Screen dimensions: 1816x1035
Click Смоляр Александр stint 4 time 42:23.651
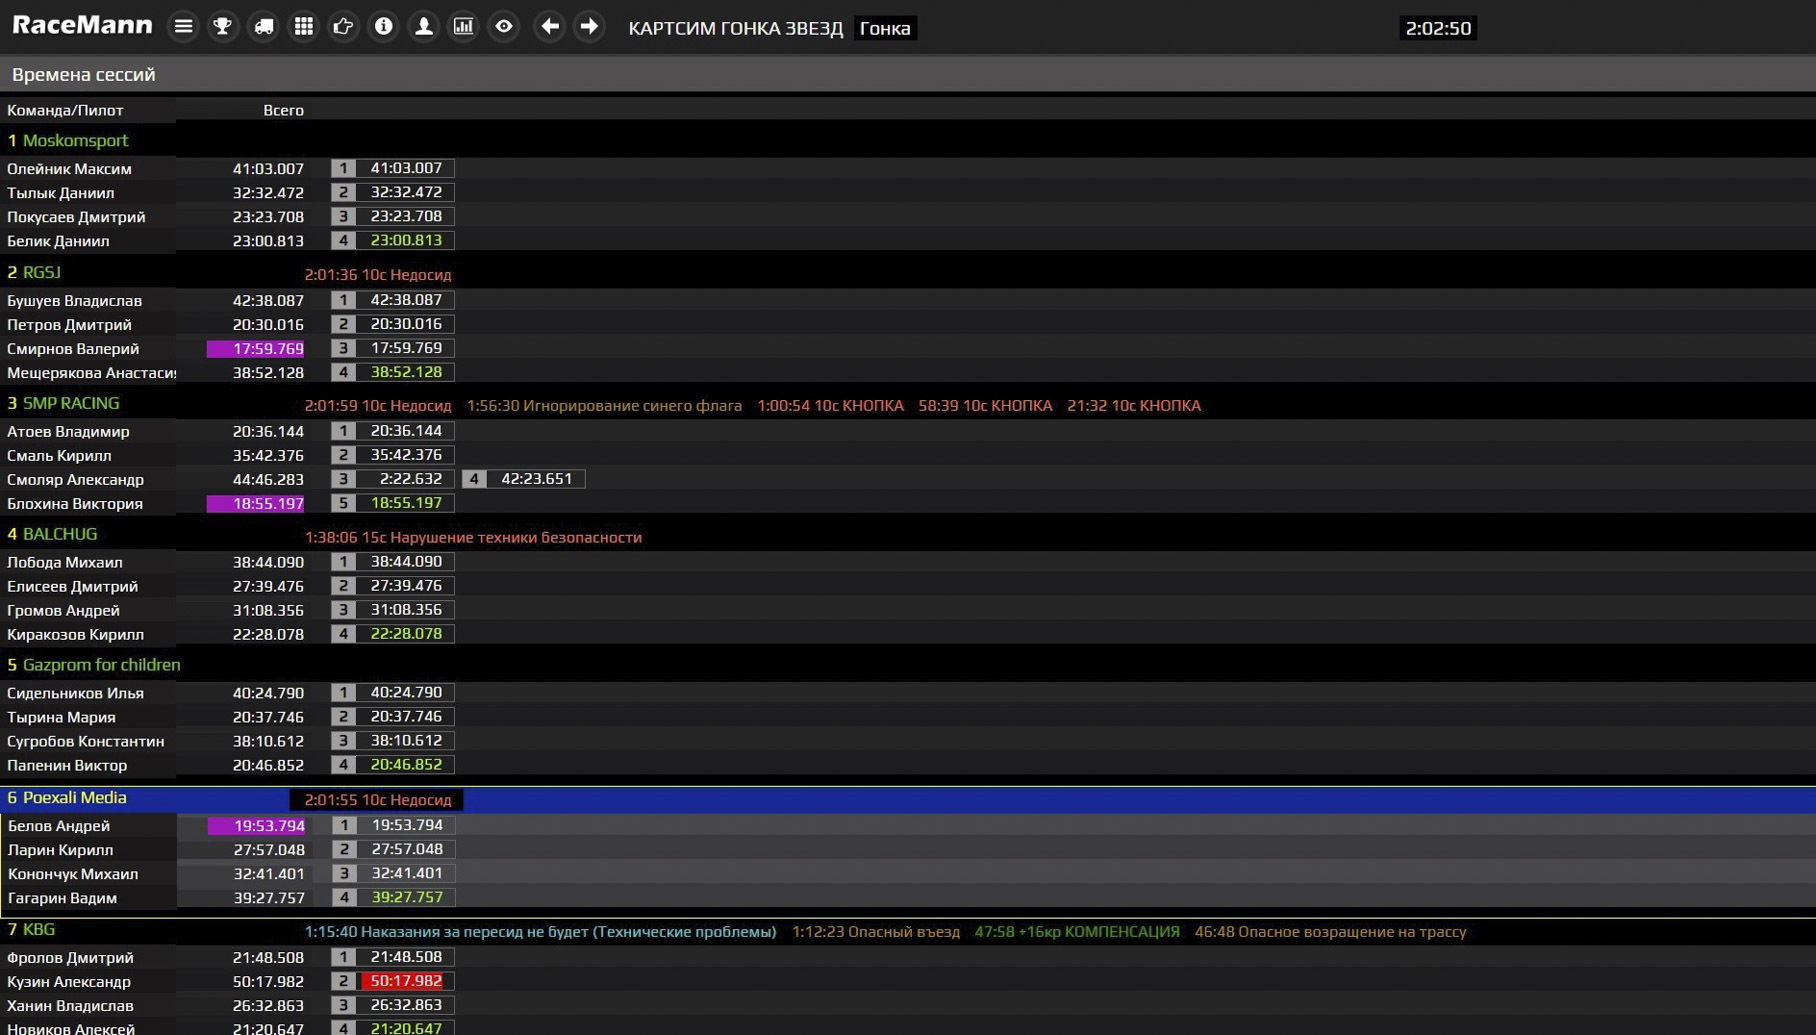[x=536, y=479]
